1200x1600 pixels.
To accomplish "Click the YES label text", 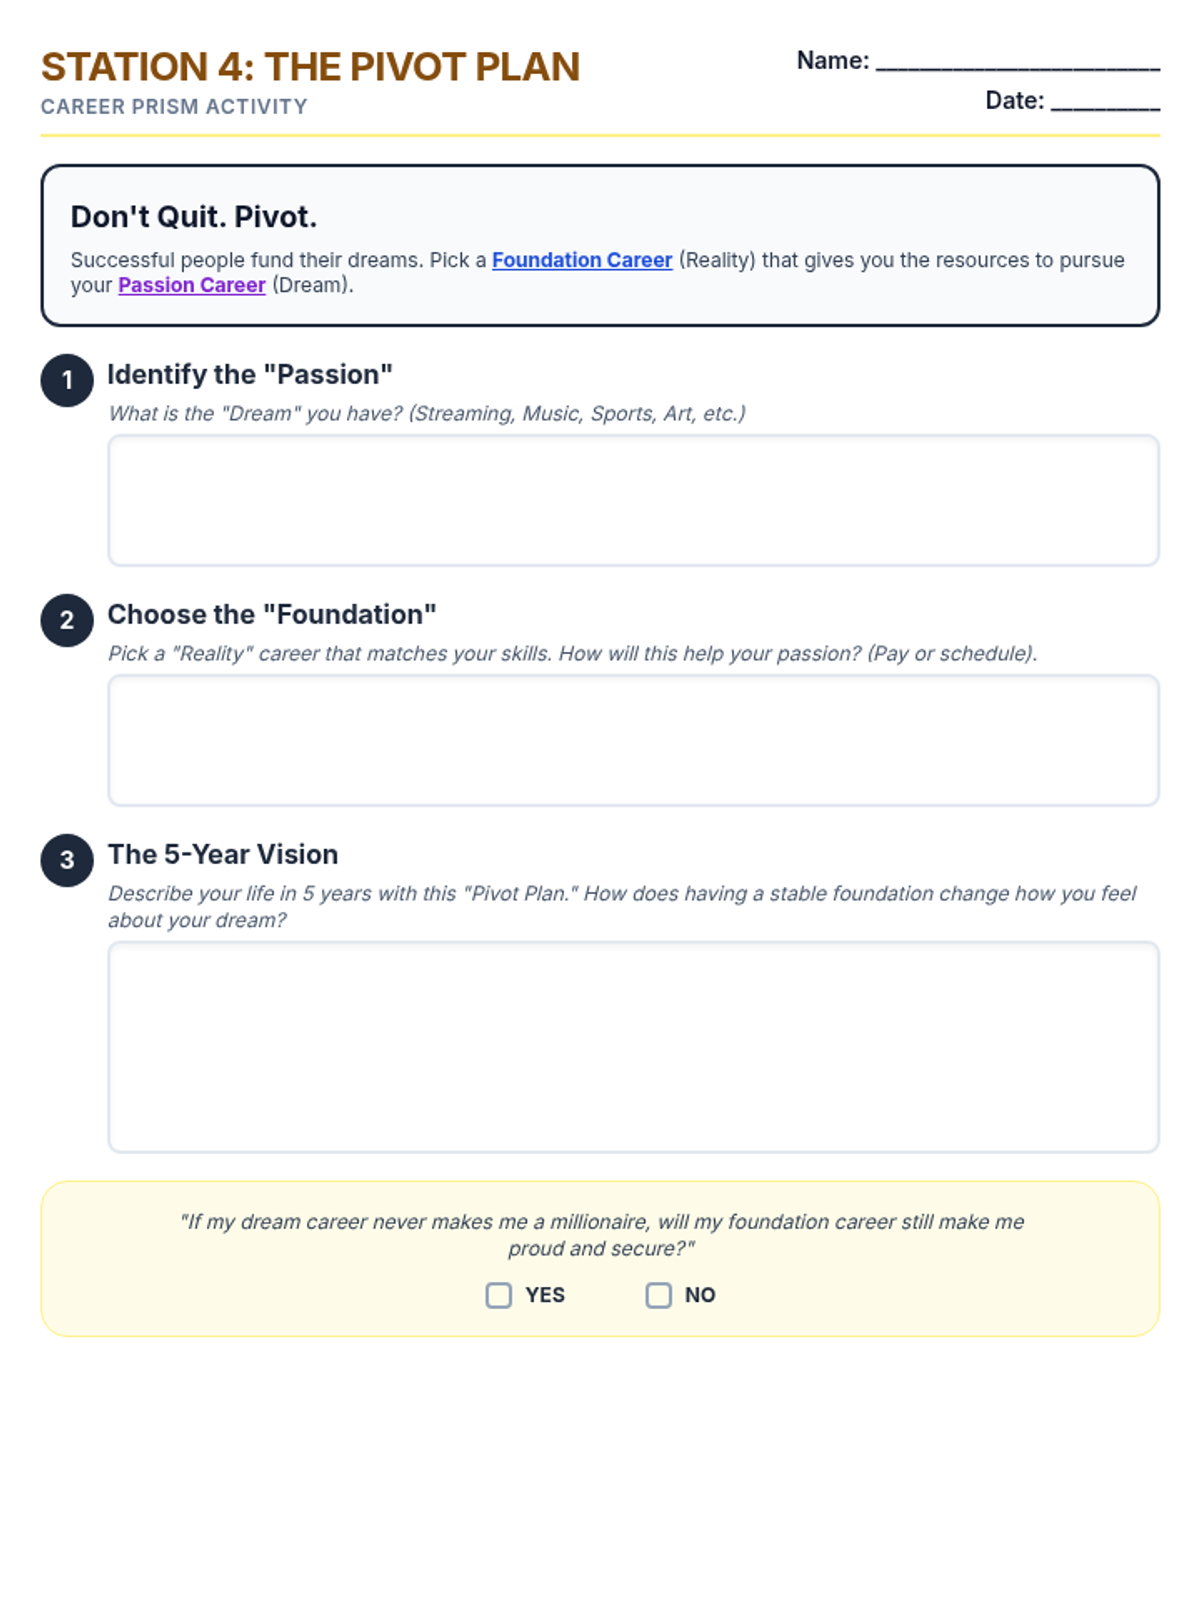I will tap(545, 1295).
